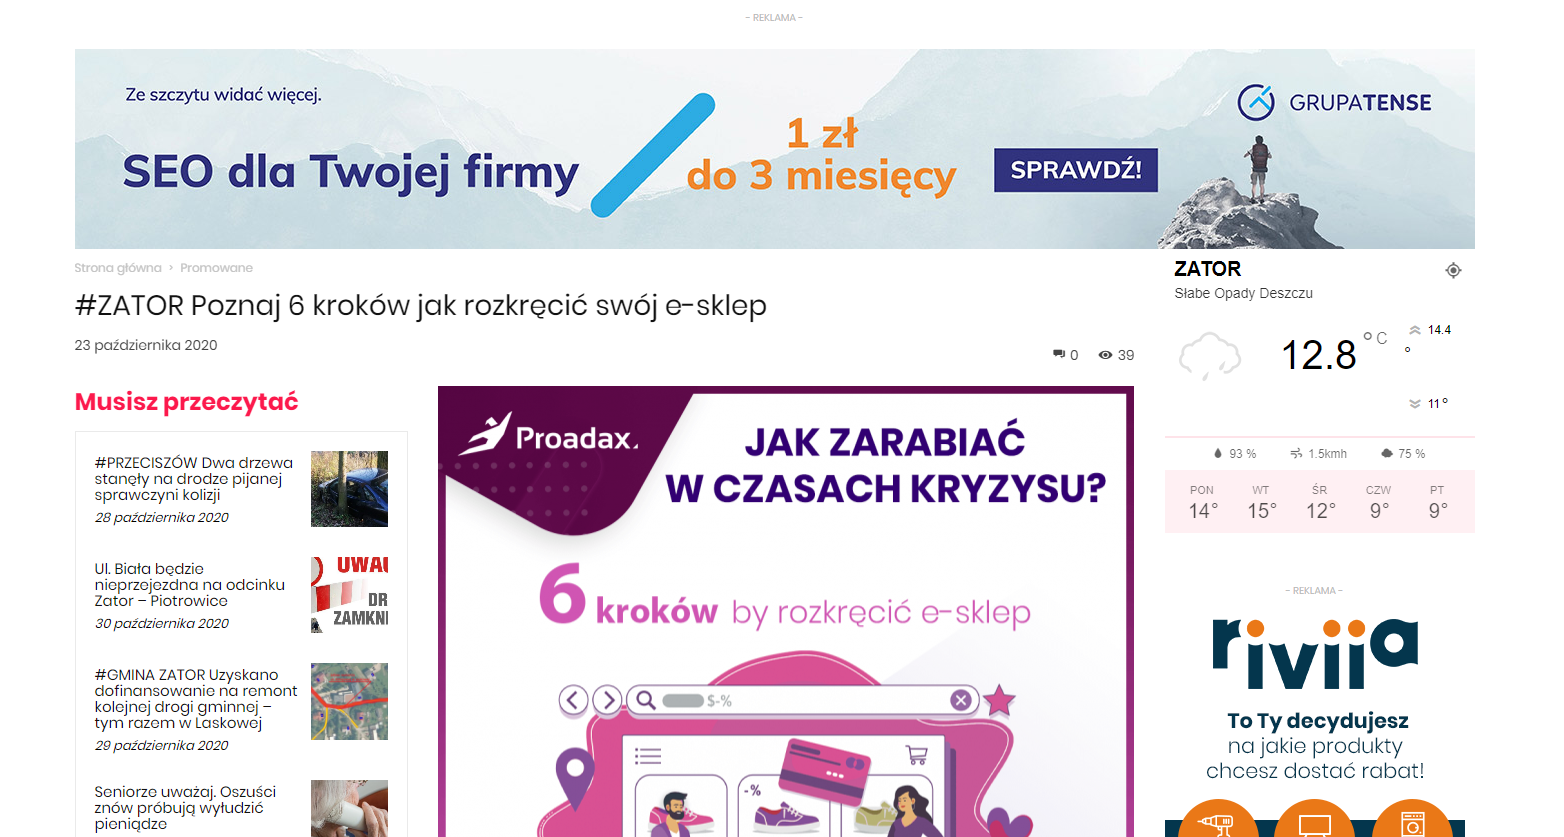Screen dimensions: 1564x837
Task: Open Ul. Biała nieprzejezdna article link
Action: click(190, 585)
